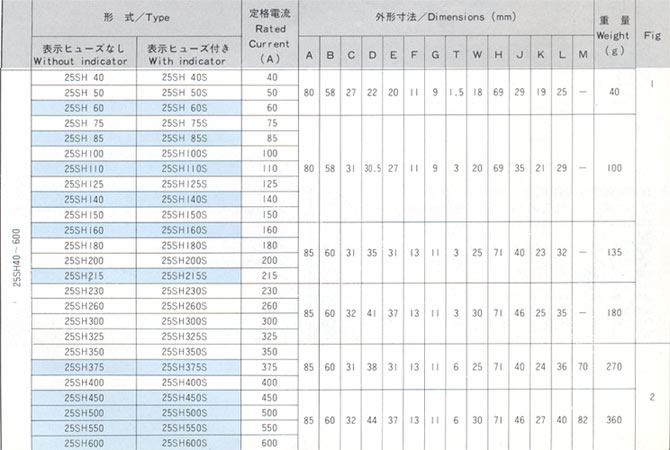
Task: Click dimension column header 'W'
Action: tap(477, 53)
